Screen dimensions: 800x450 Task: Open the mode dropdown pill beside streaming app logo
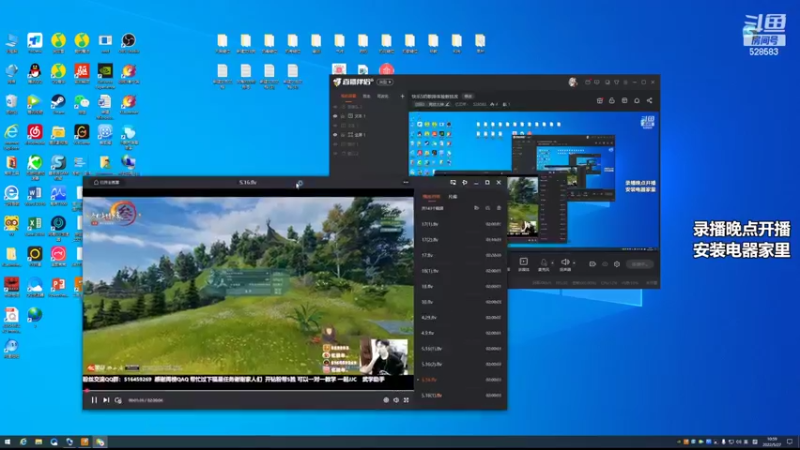(385, 82)
